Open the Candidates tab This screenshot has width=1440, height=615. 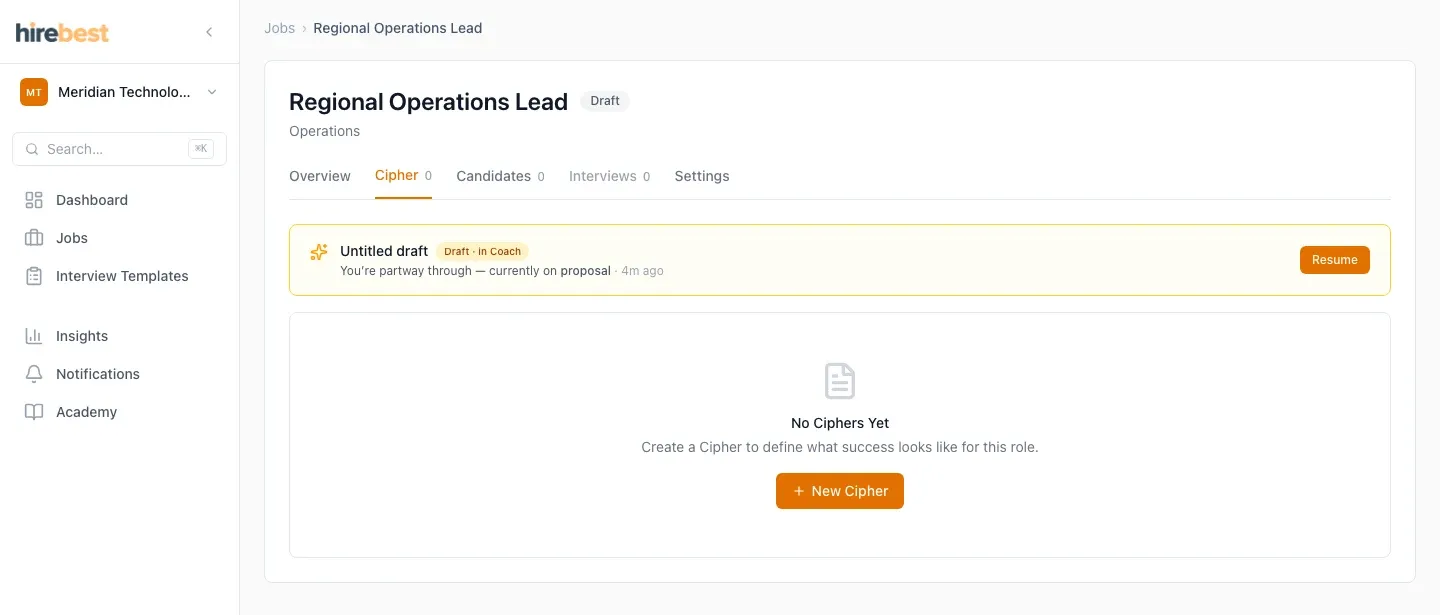pos(500,176)
